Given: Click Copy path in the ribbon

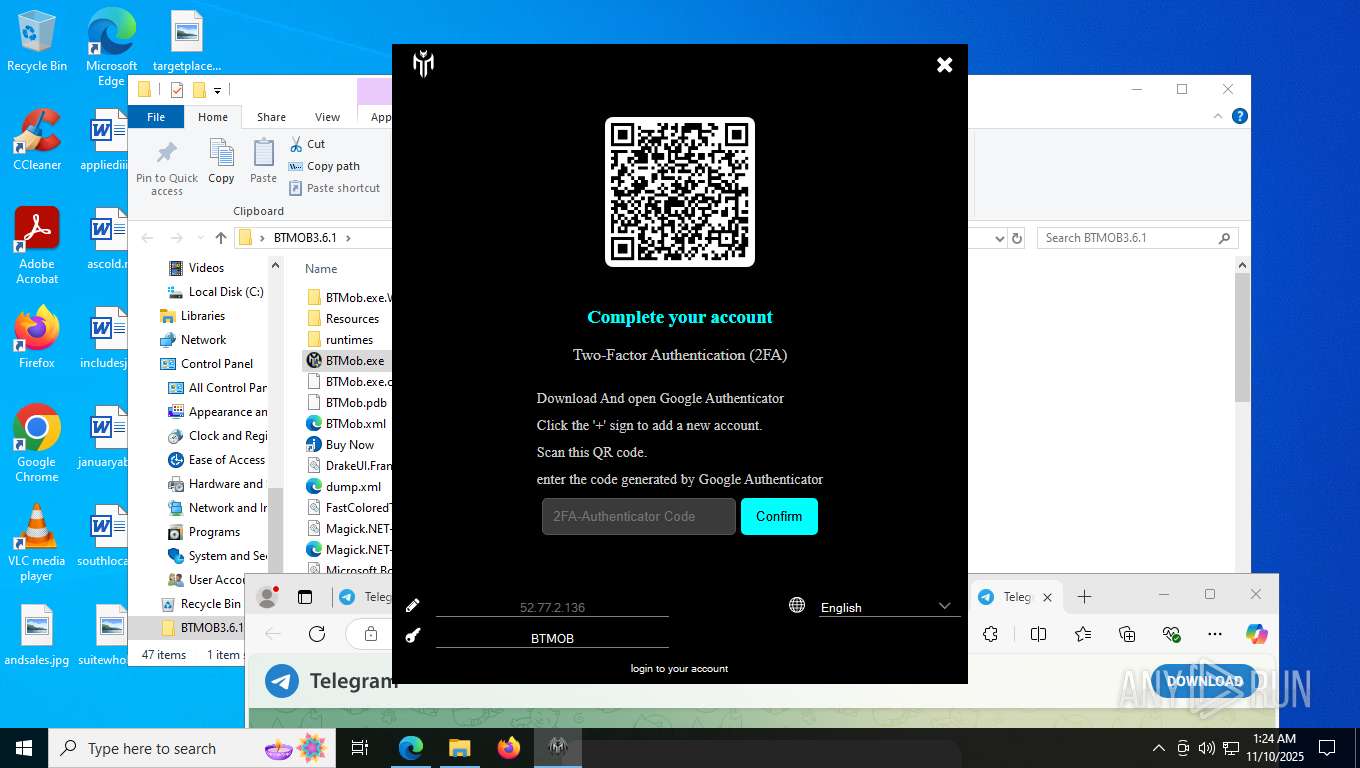Looking at the screenshot, I should click(x=324, y=166).
